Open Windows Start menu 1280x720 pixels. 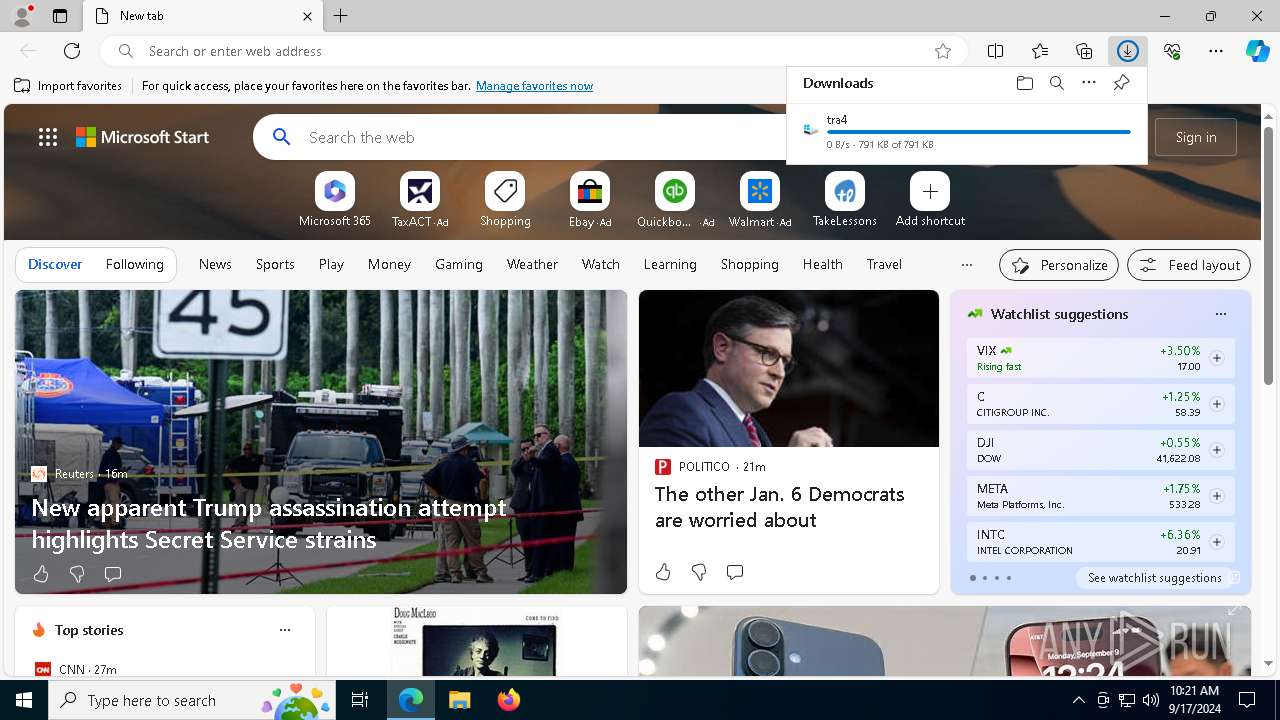24,700
